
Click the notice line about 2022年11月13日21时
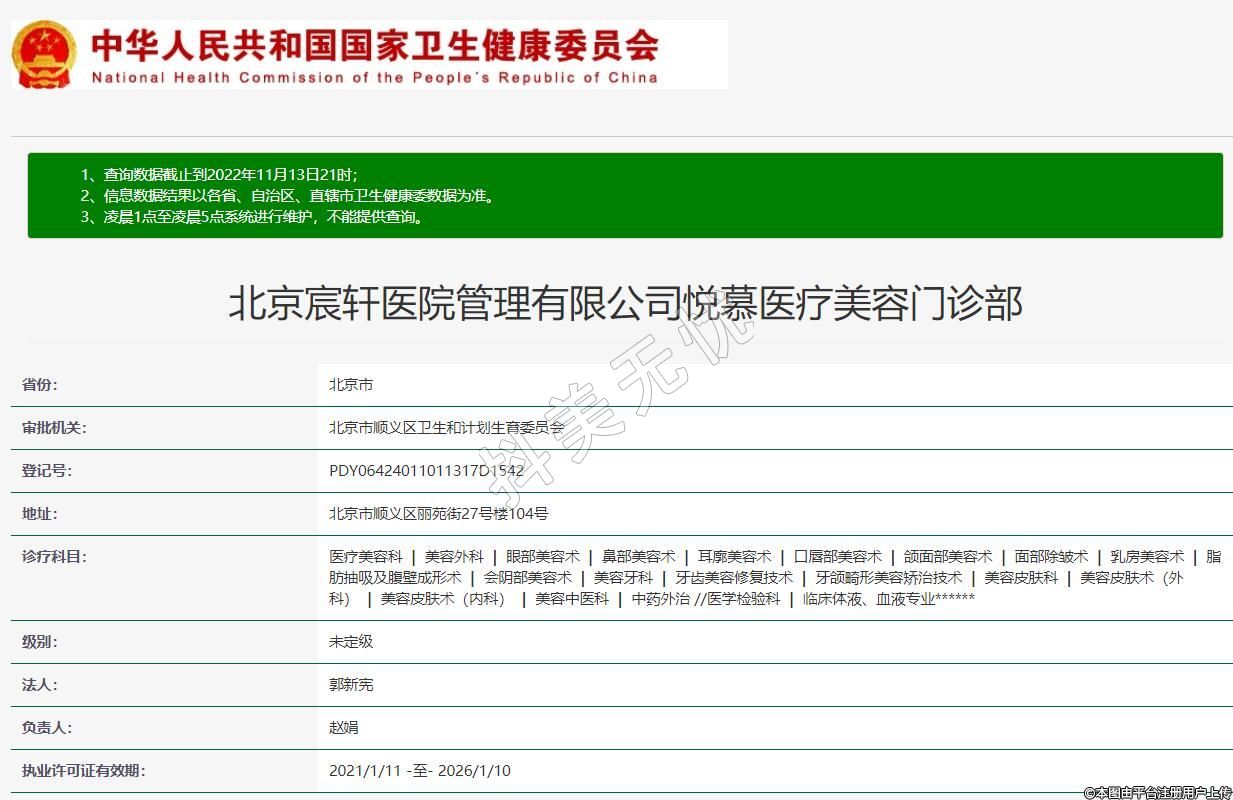coord(219,174)
